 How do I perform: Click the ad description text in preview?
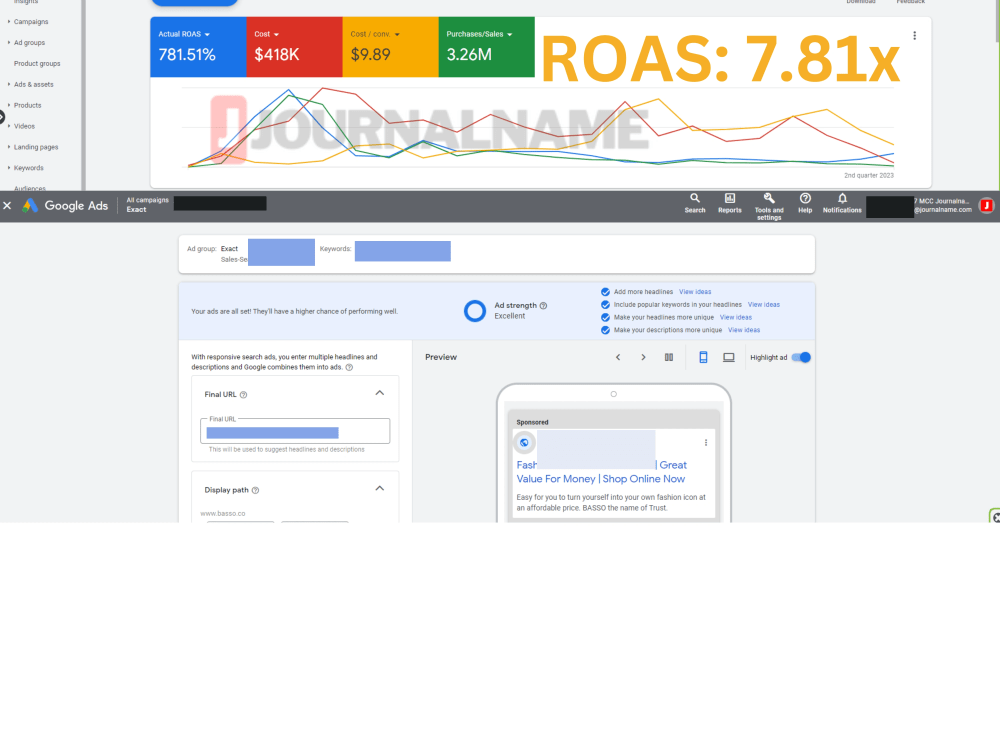pyautogui.click(x=611, y=503)
